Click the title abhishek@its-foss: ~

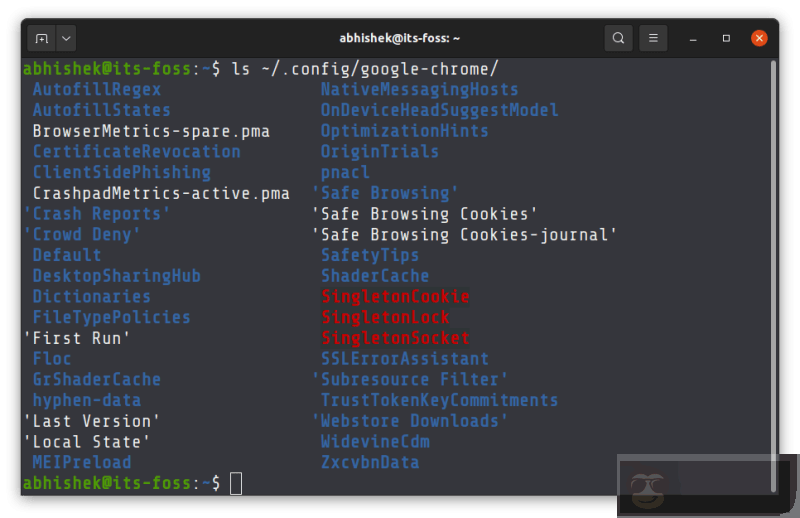(x=399, y=38)
